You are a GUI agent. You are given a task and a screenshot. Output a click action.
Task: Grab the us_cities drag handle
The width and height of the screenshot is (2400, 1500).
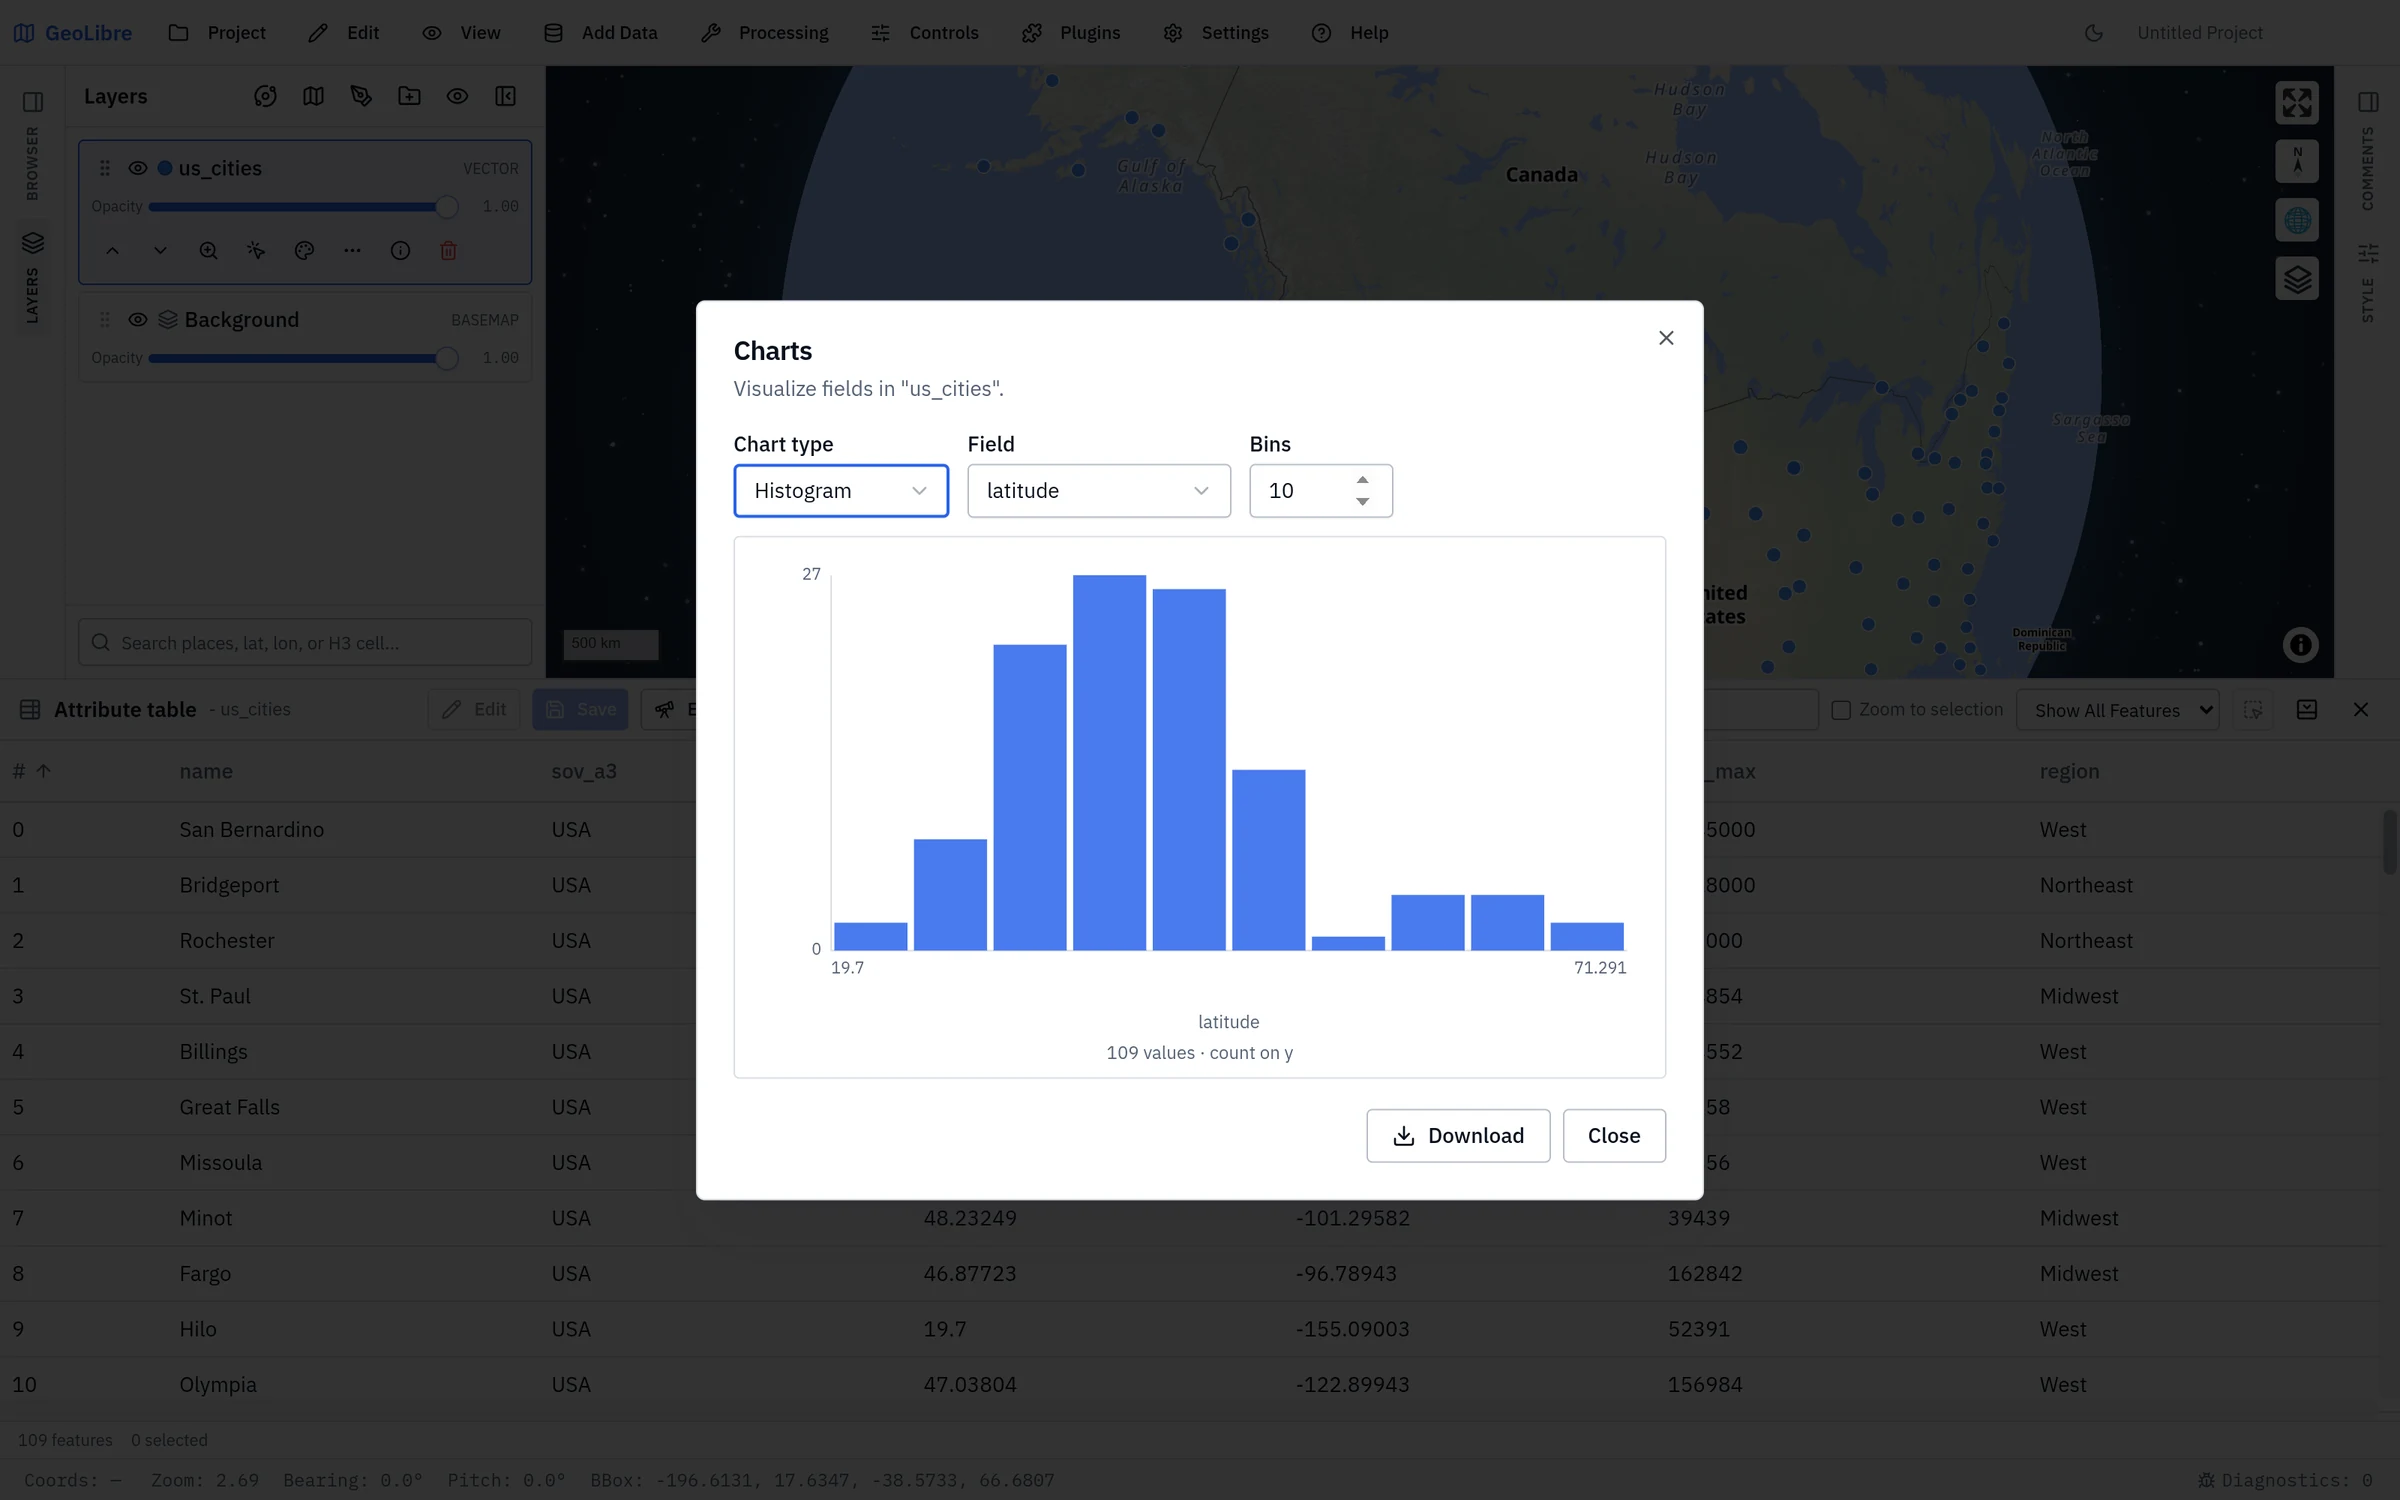click(105, 168)
